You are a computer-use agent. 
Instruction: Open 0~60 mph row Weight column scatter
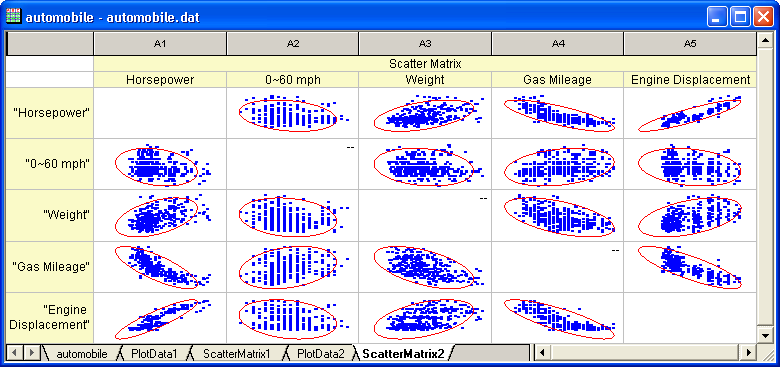(425, 164)
